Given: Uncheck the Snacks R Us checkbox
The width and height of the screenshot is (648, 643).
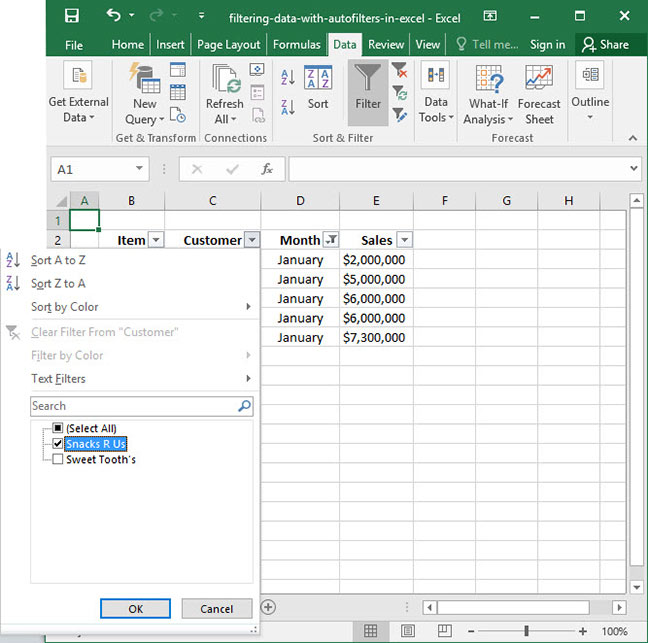Looking at the screenshot, I should coord(58,444).
